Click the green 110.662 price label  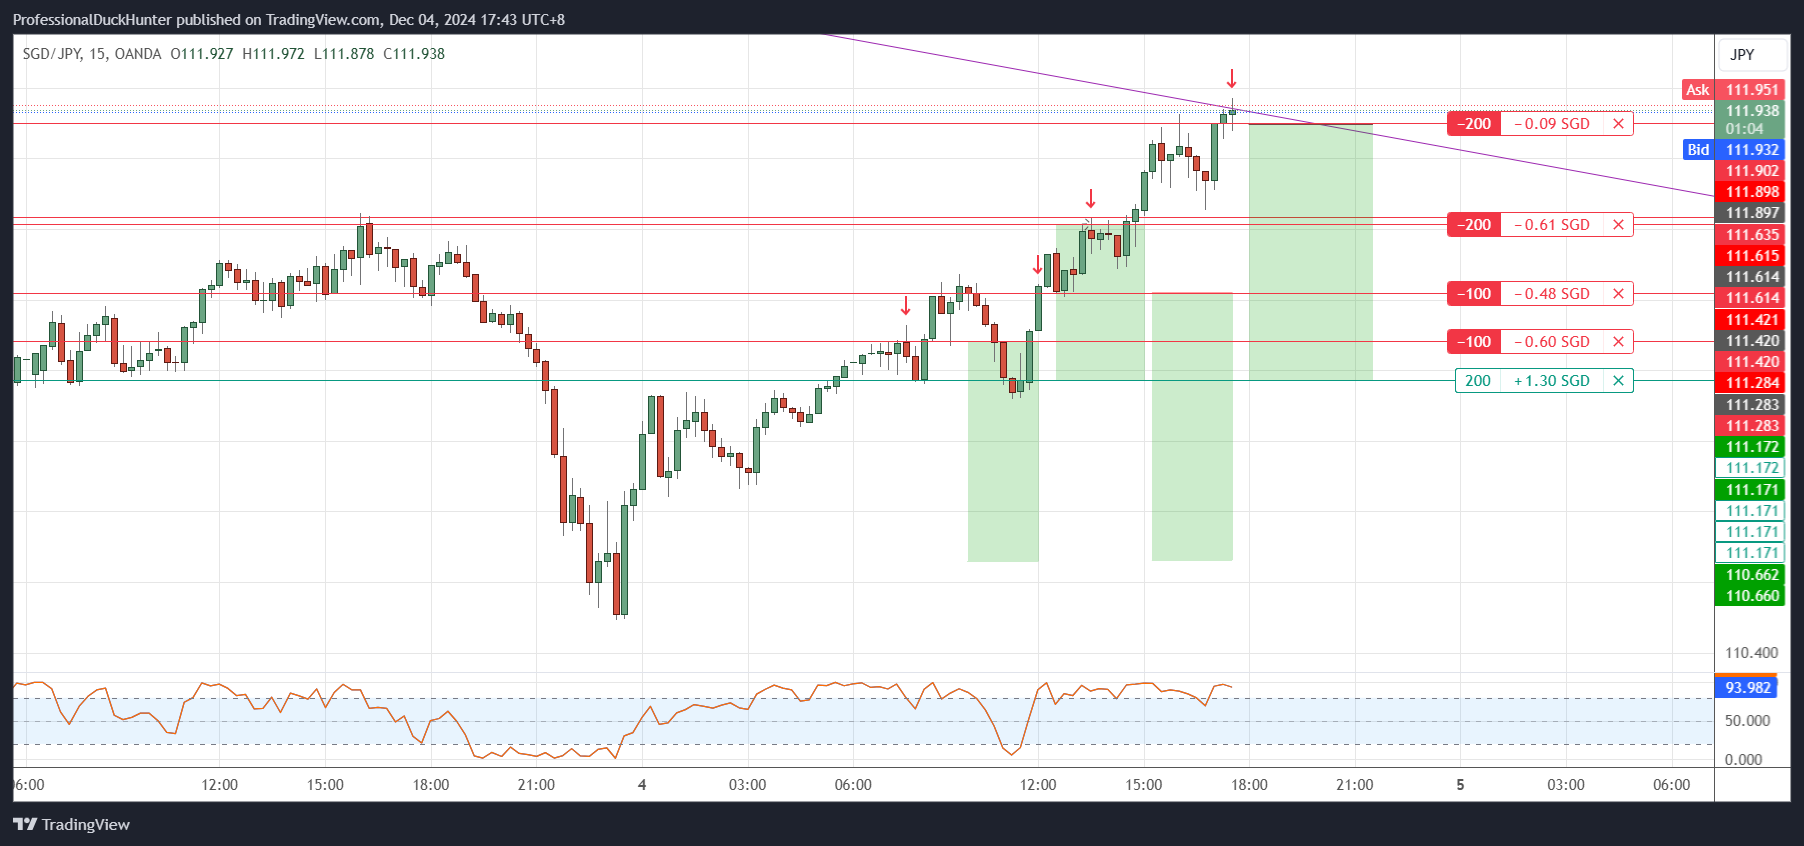pyautogui.click(x=1752, y=575)
